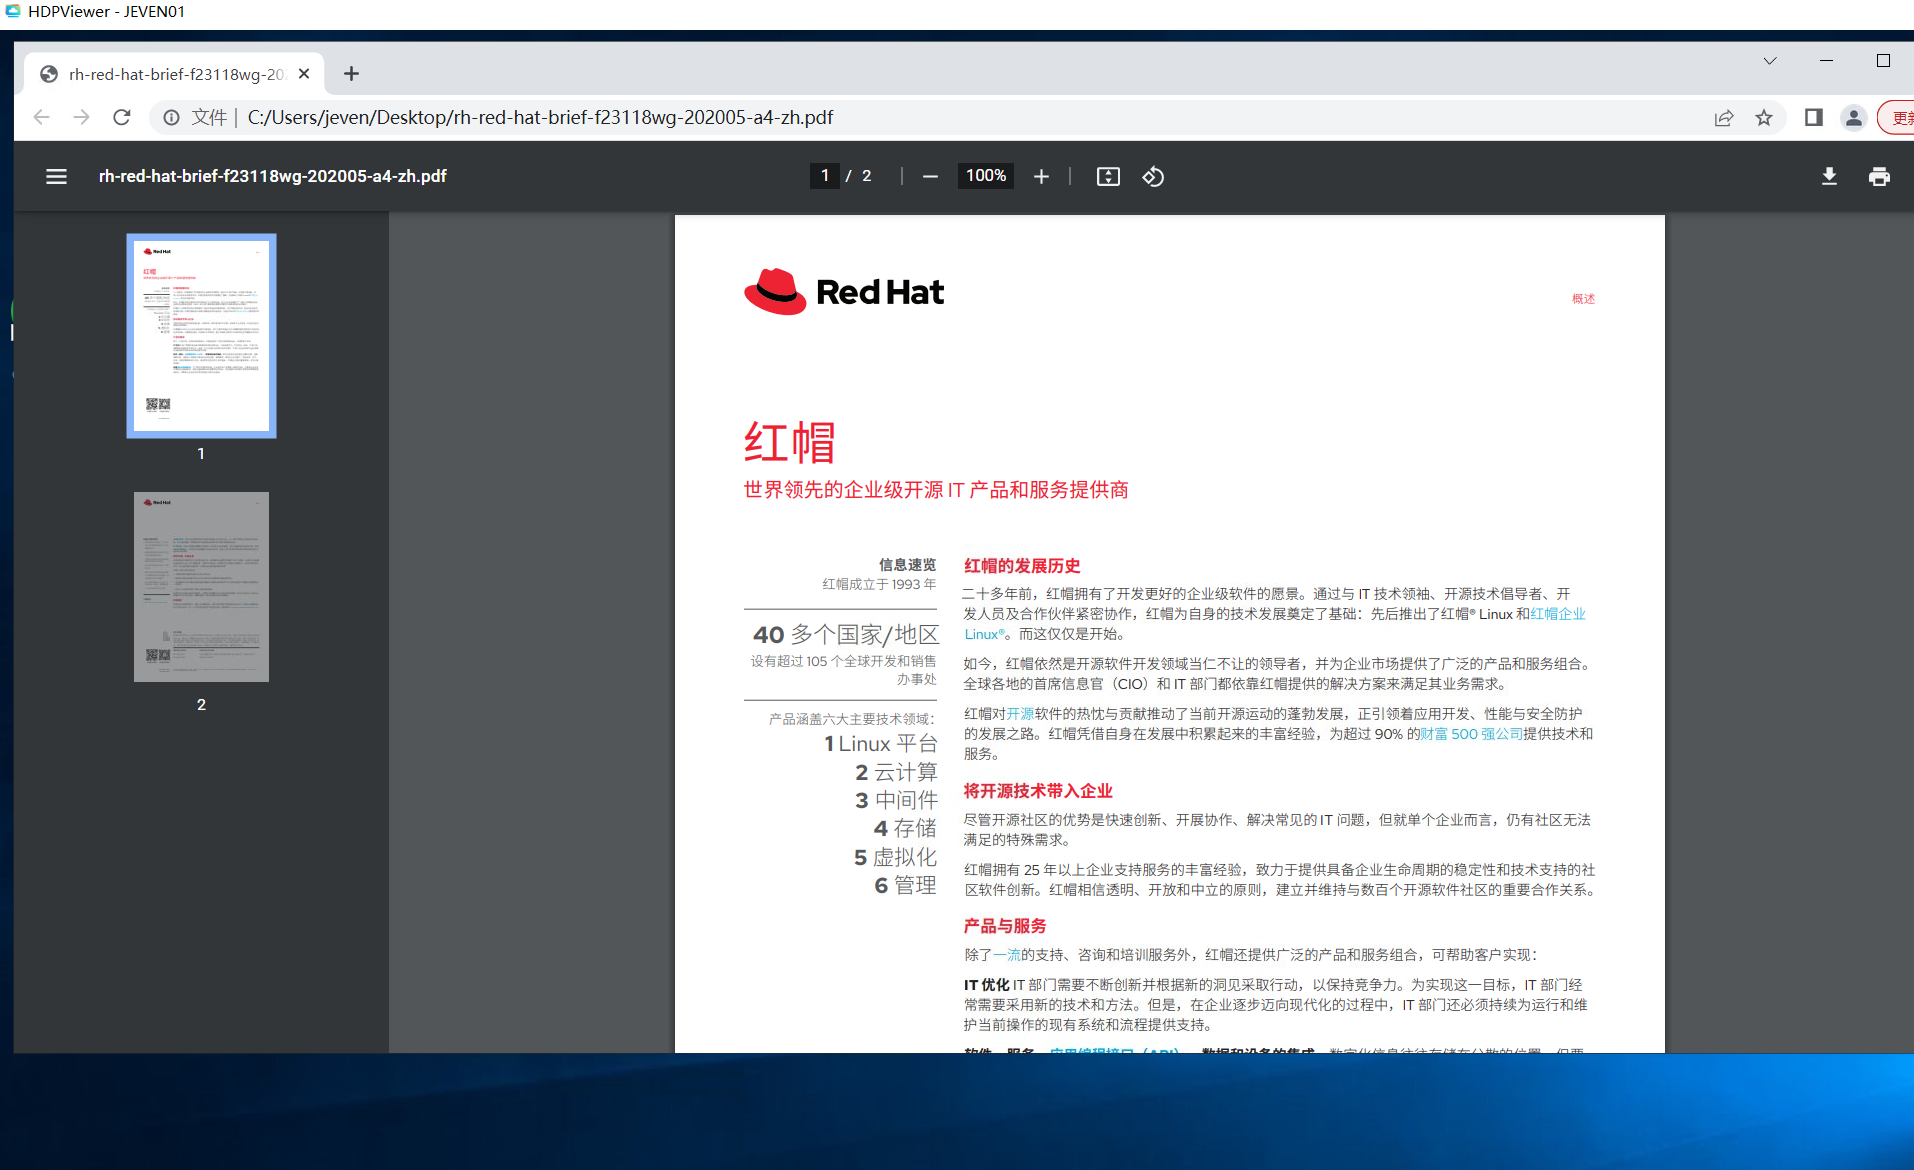The image size is (1914, 1170).
Task: Close the rh-red-hat-brief PDF tab
Action: [x=304, y=73]
